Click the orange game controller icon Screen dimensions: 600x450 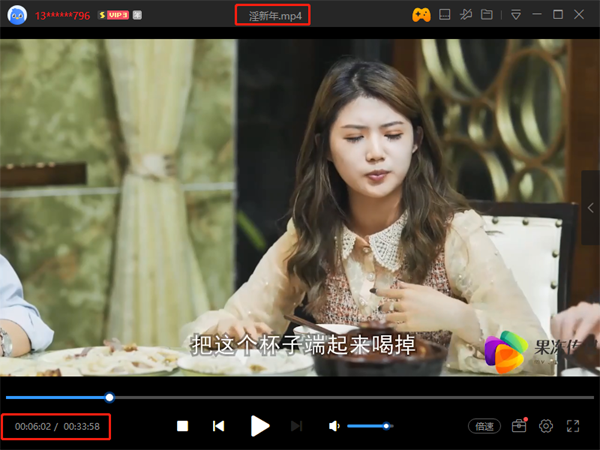pos(421,15)
